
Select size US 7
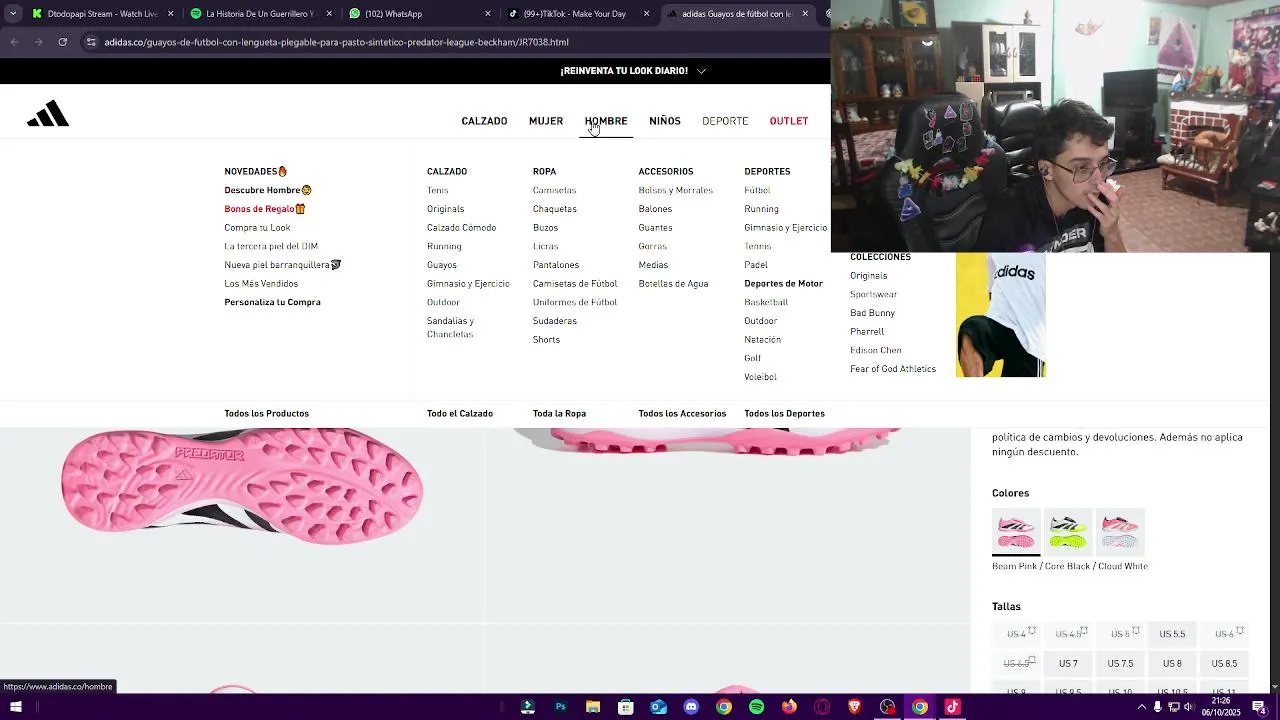(1068, 664)
